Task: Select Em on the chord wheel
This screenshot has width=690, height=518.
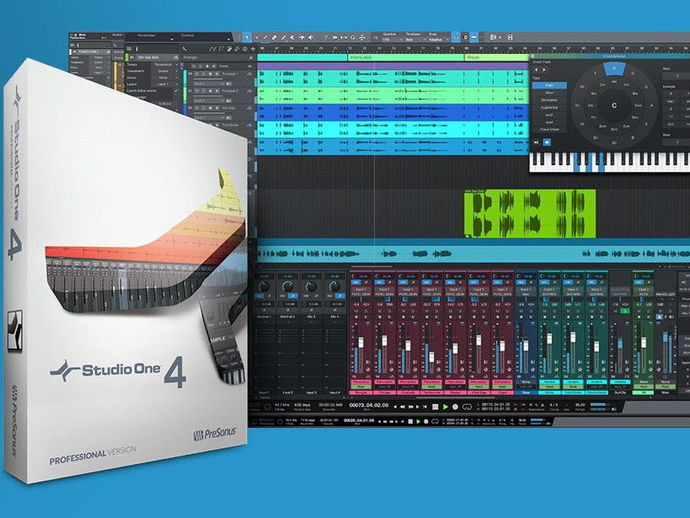Action: pos(626,85)
